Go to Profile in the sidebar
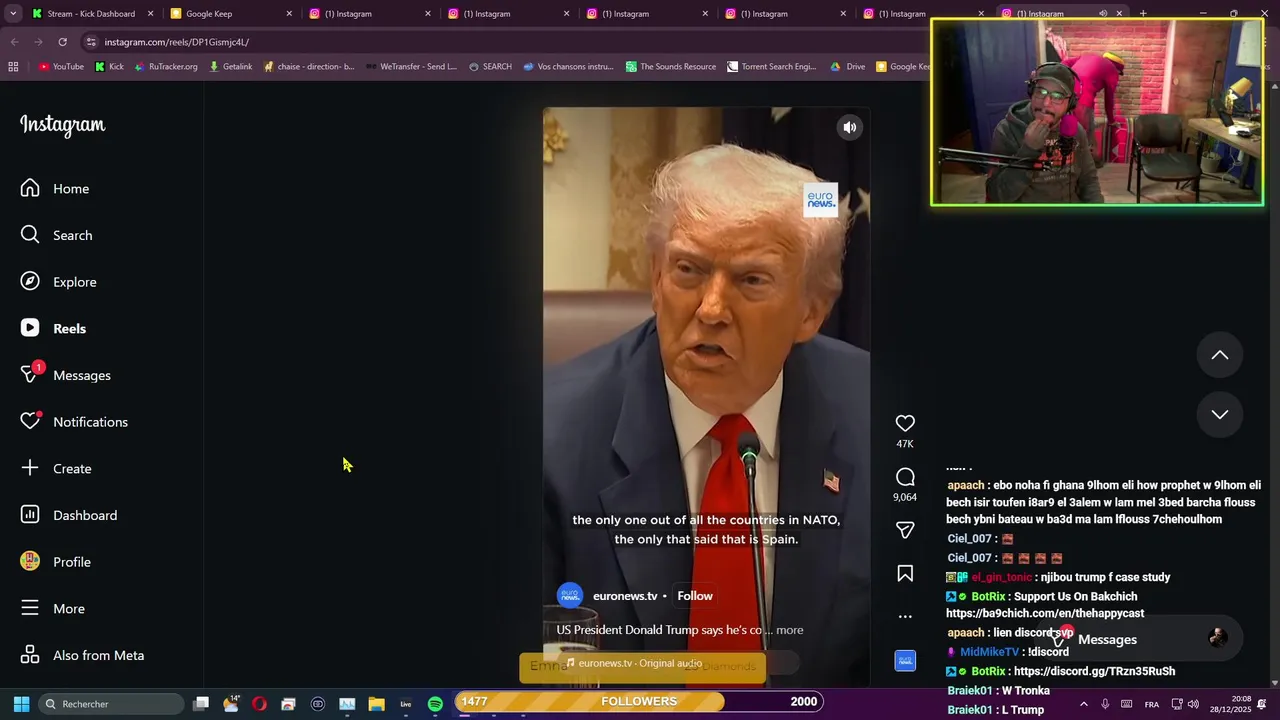 tap(56, 562)
